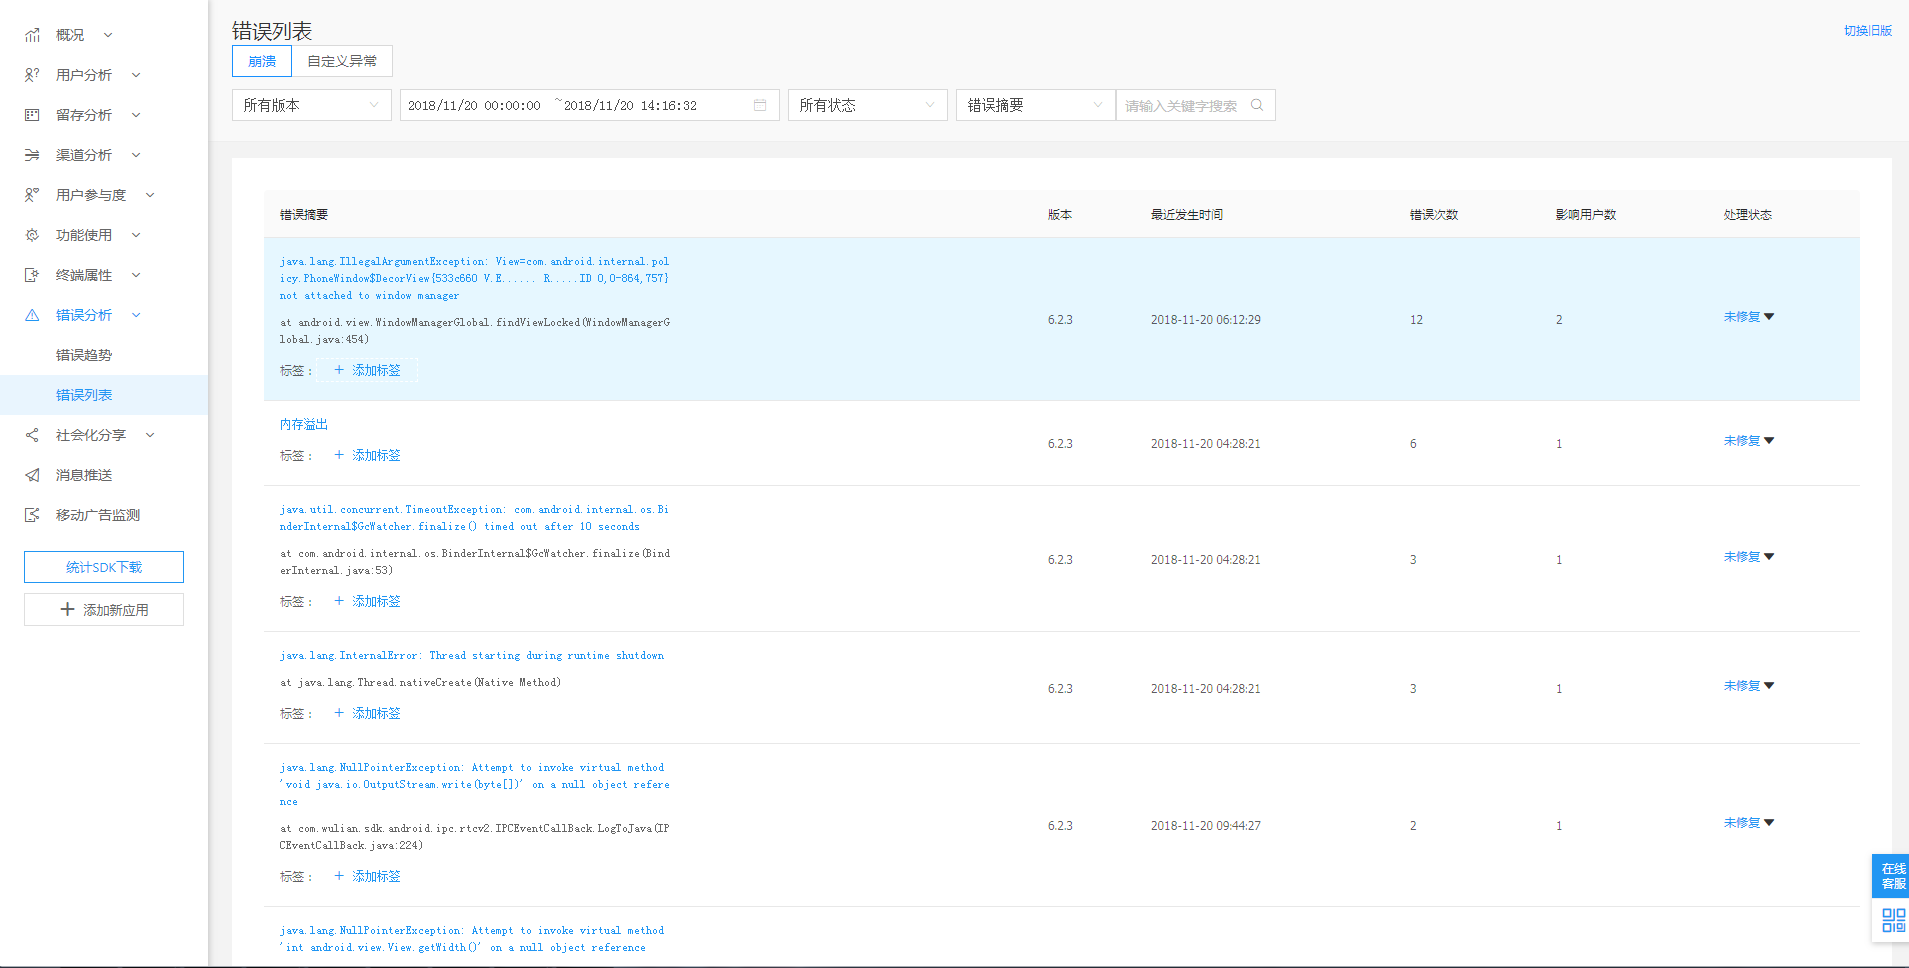
Task: Click the search magnifier icon
Action: click(x=1257, y=105)
